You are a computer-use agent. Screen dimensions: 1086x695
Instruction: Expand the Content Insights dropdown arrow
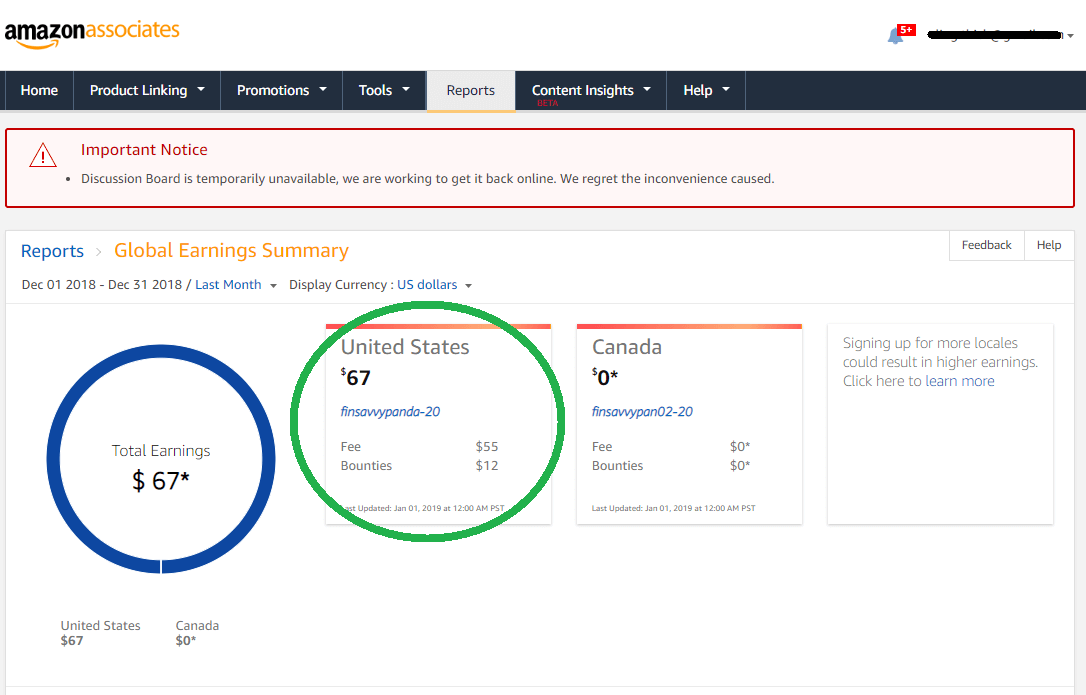coord(647,89)
